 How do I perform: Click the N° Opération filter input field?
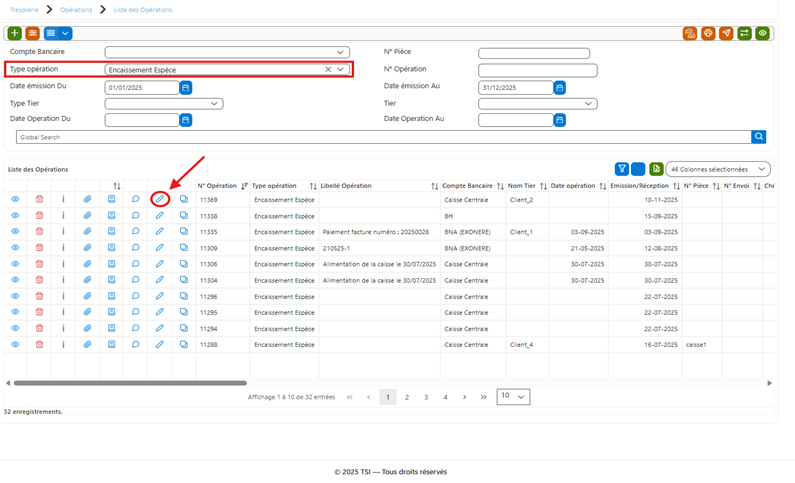click(537, 70)
